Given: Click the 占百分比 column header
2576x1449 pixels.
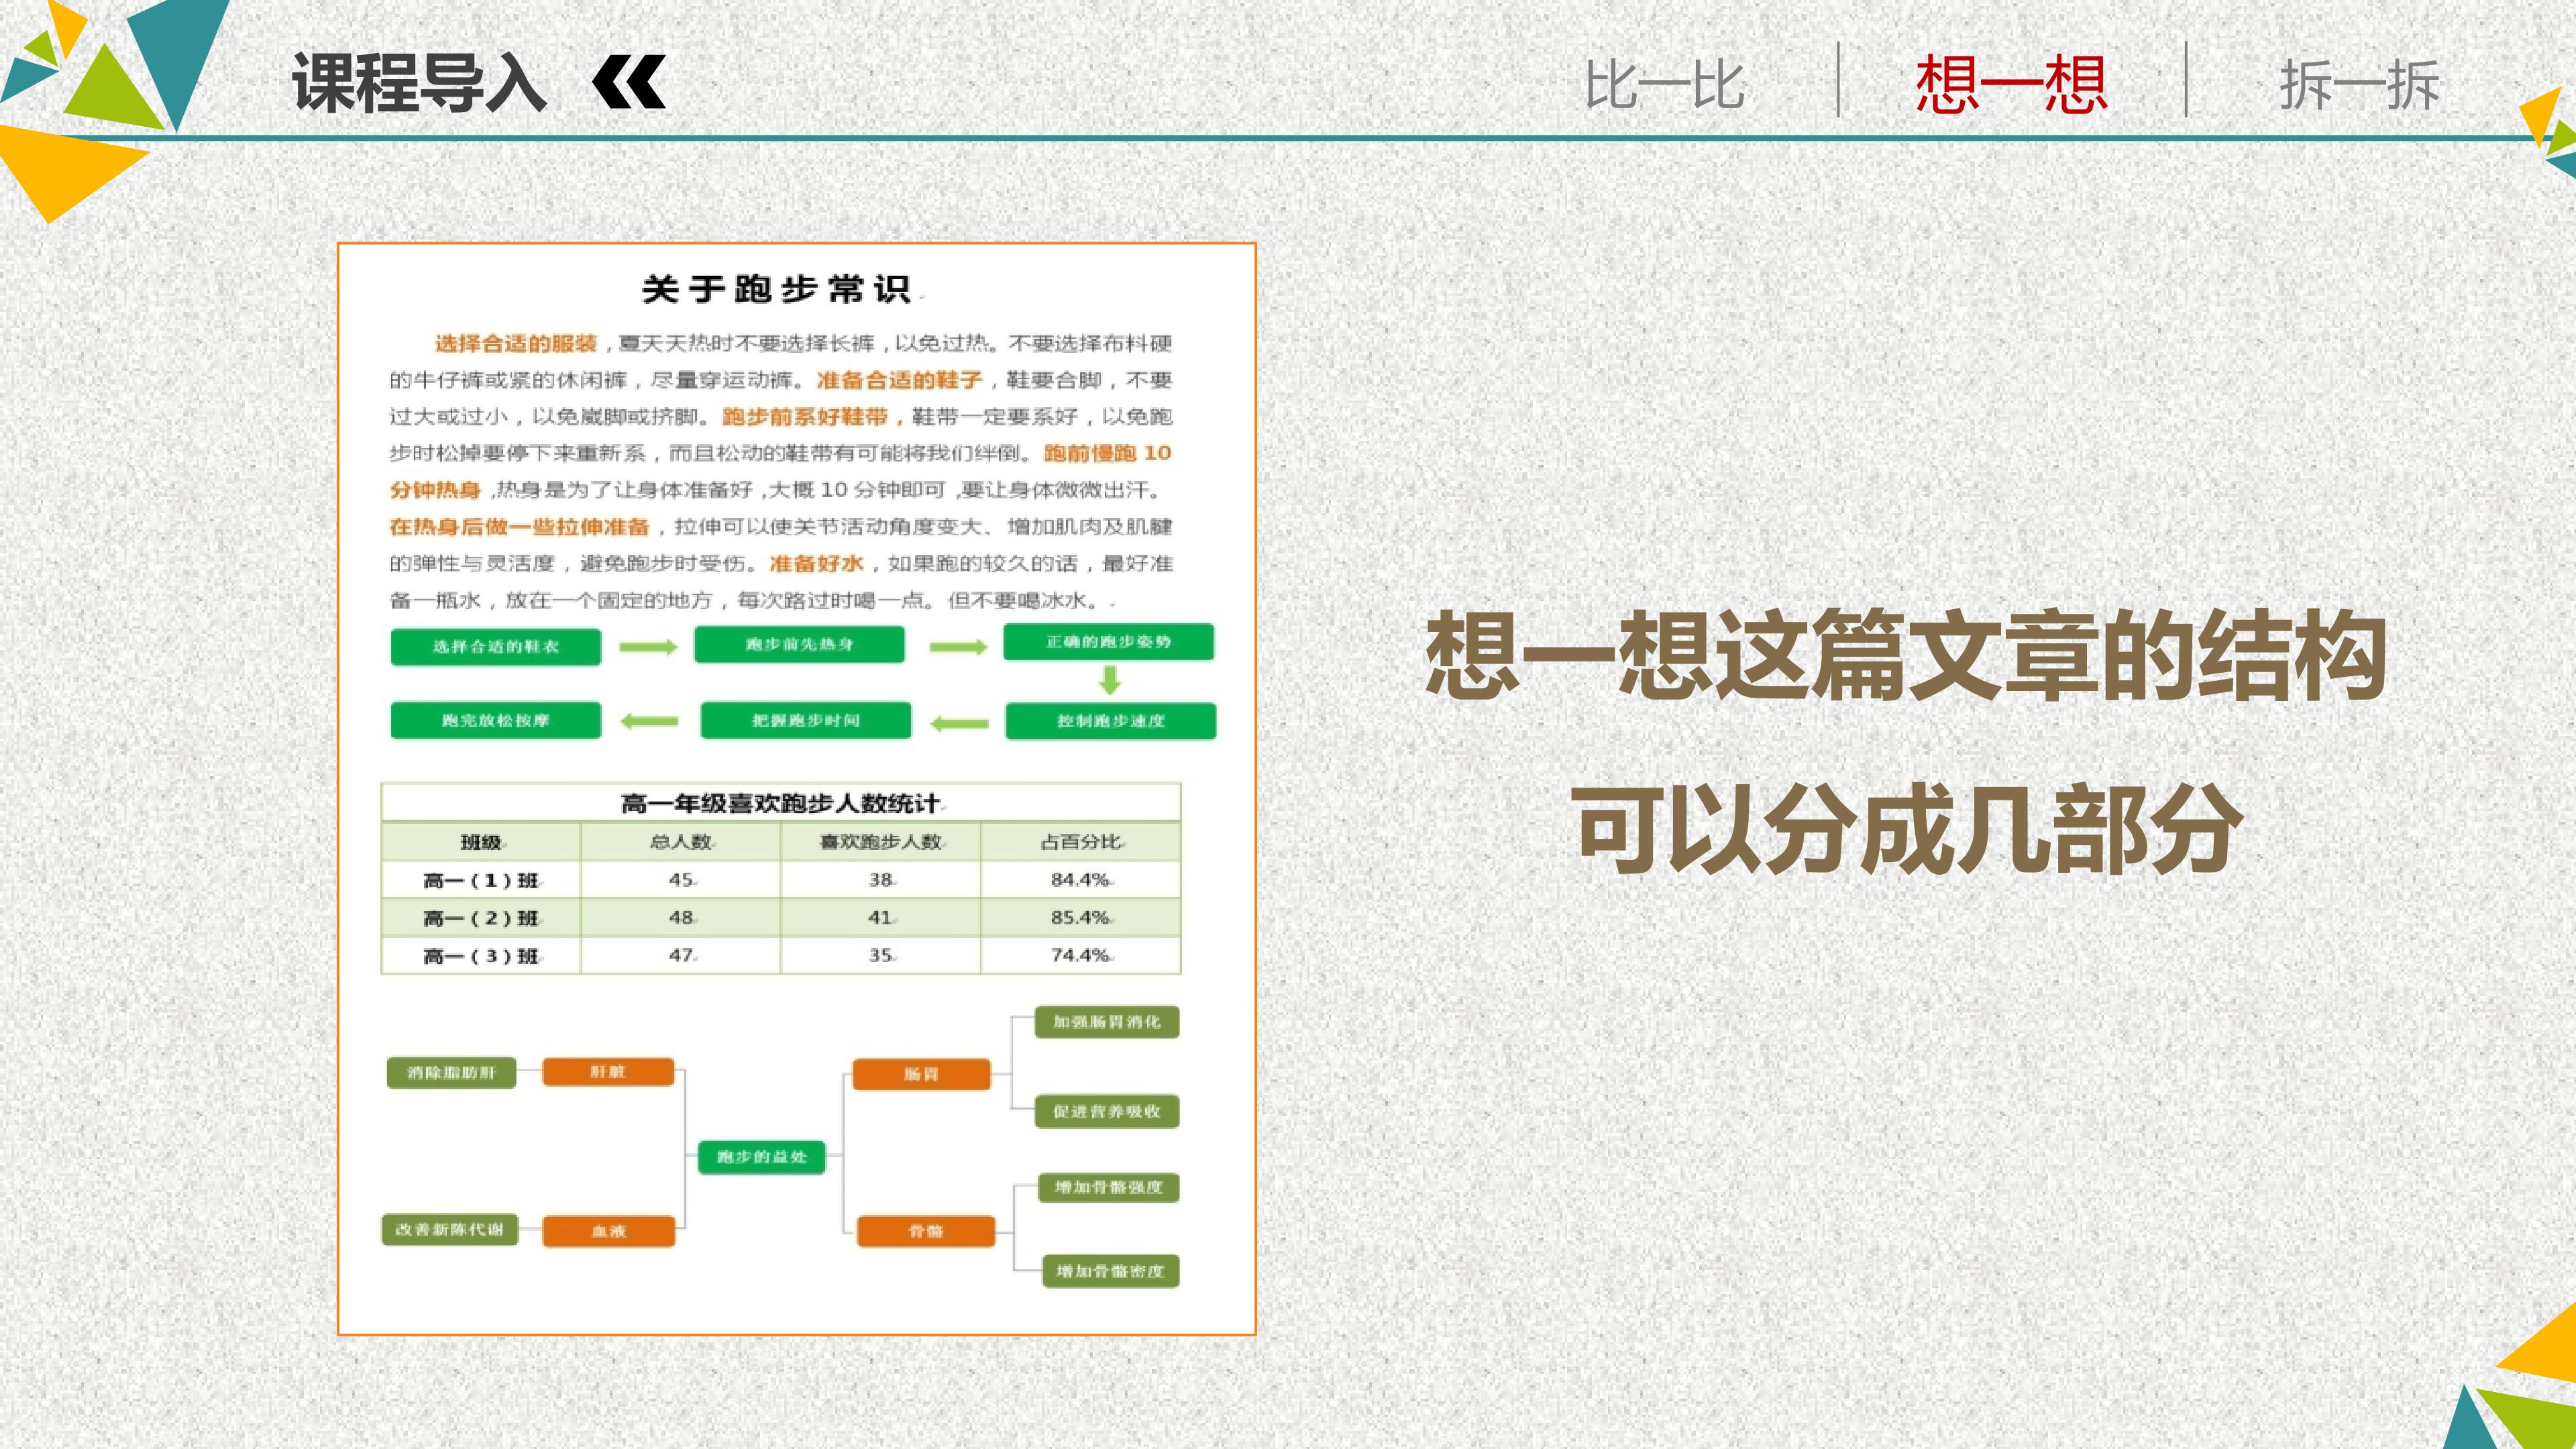Looking at the screenshot, I should tap(1081, 842).
